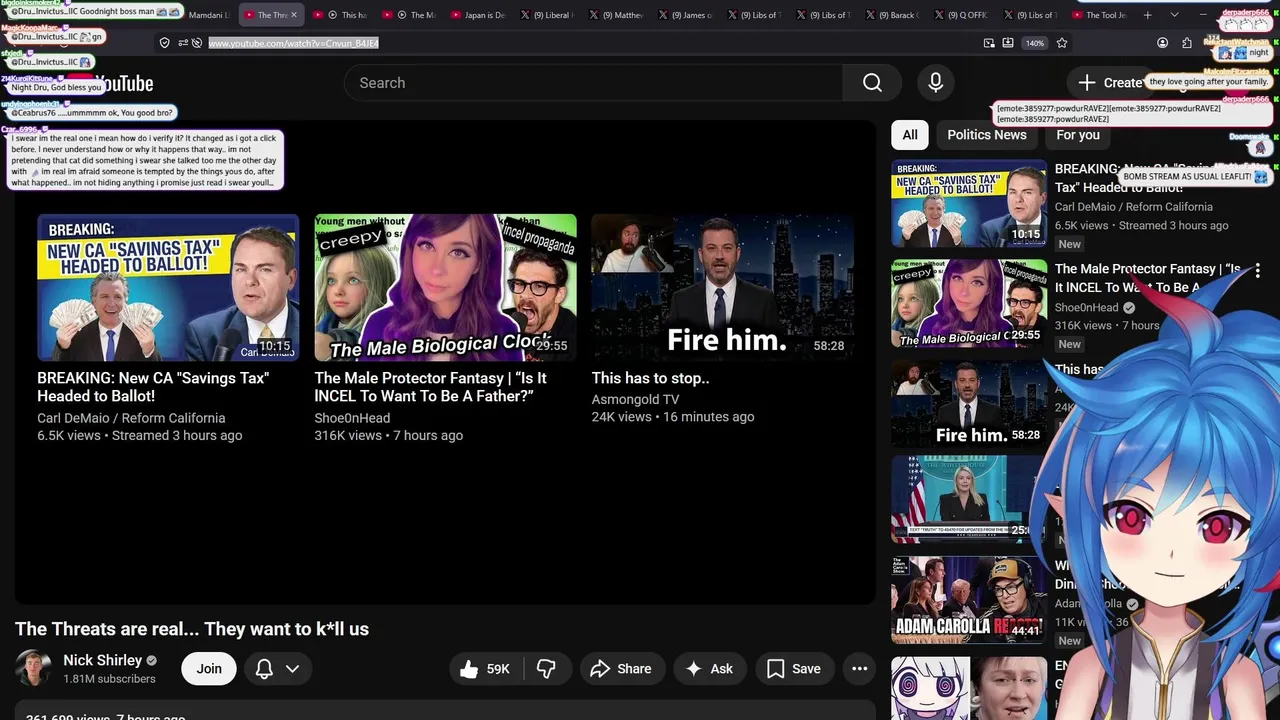Screen dimensions: 1280x720
Task: Open site permissions icon in address bar
Action: (x=183, y=43)
